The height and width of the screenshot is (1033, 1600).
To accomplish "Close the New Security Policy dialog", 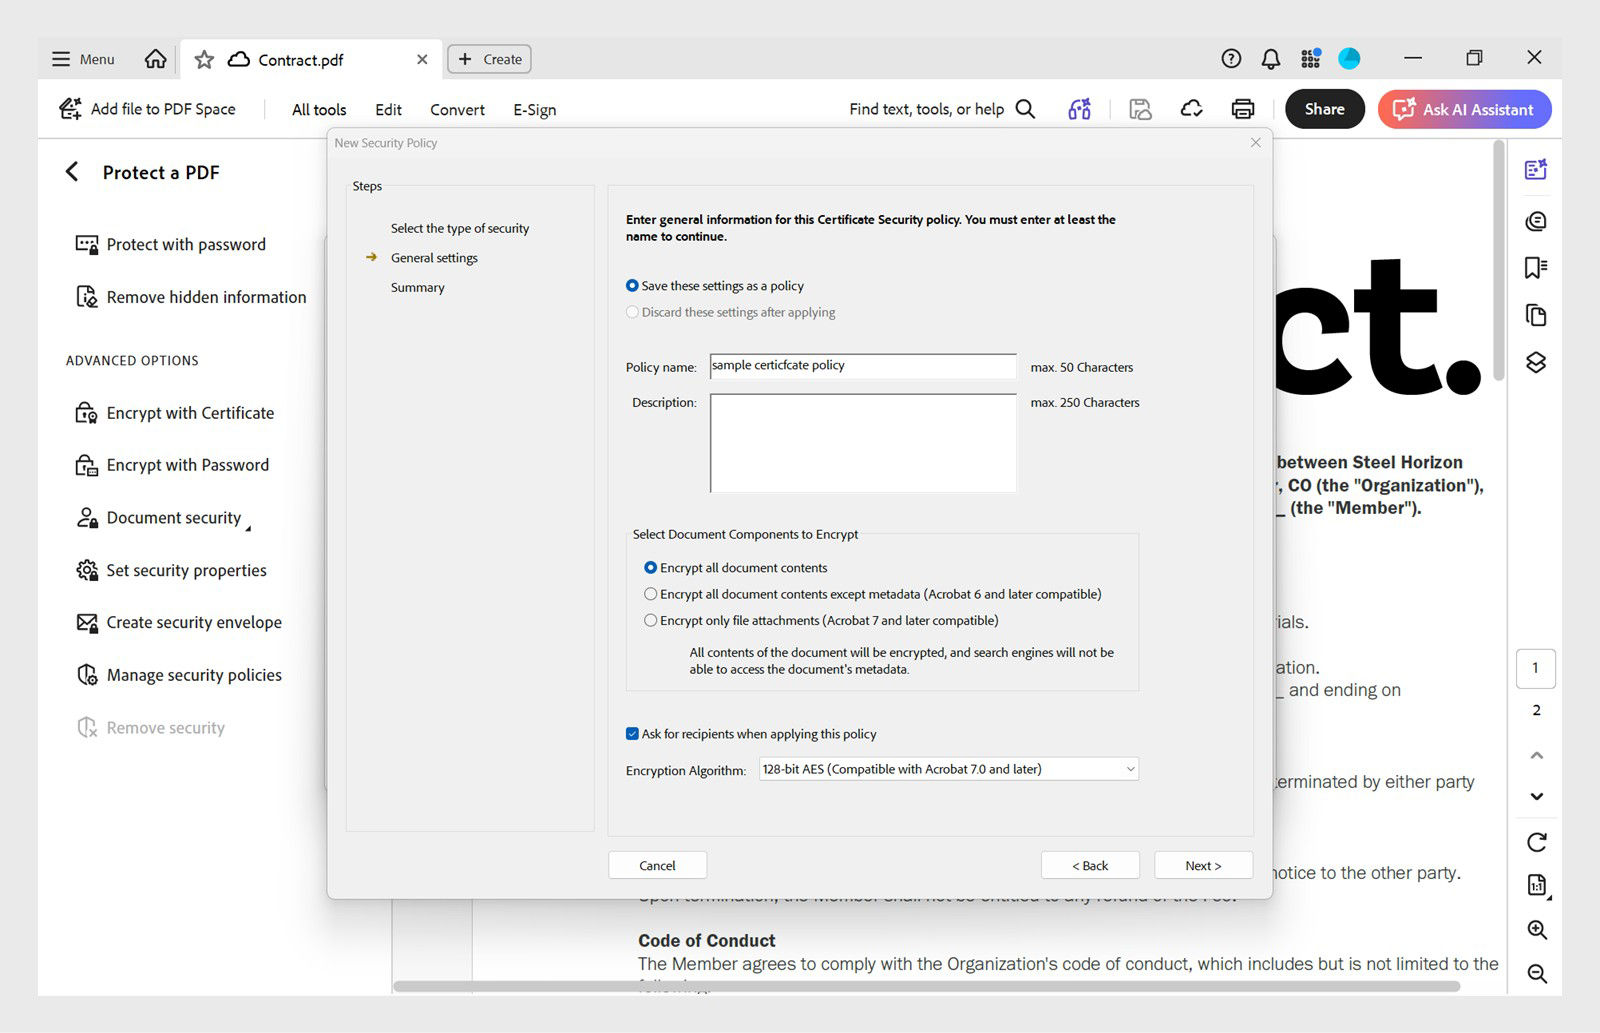I will pos(1255,143).
